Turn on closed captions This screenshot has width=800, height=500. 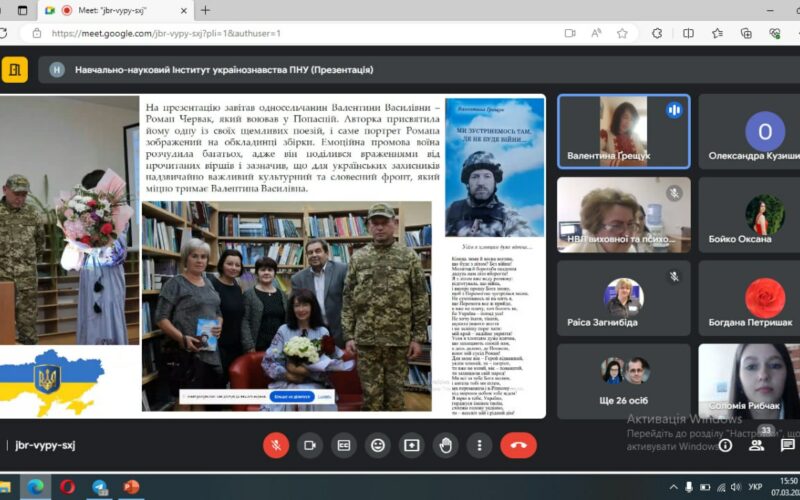pos(344,445)
